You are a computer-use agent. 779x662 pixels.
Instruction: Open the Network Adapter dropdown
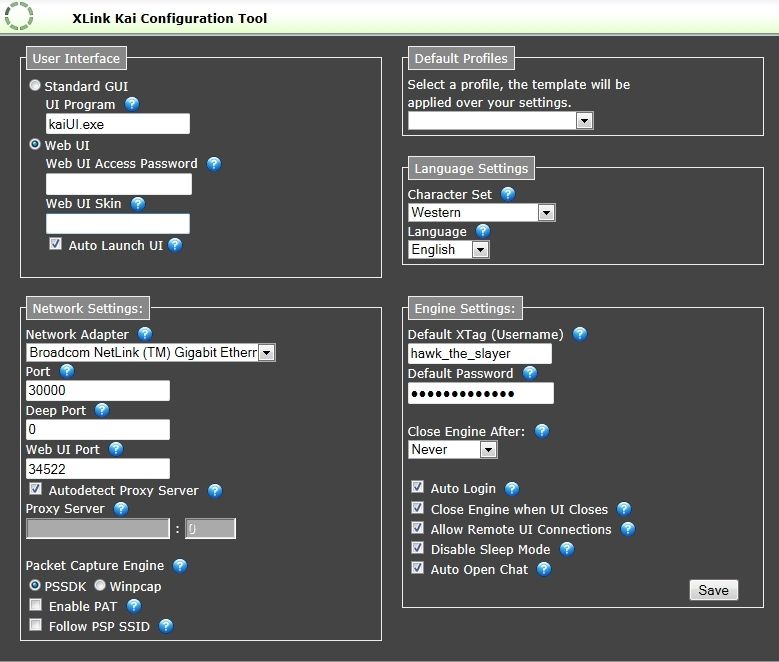coord(151,352)
